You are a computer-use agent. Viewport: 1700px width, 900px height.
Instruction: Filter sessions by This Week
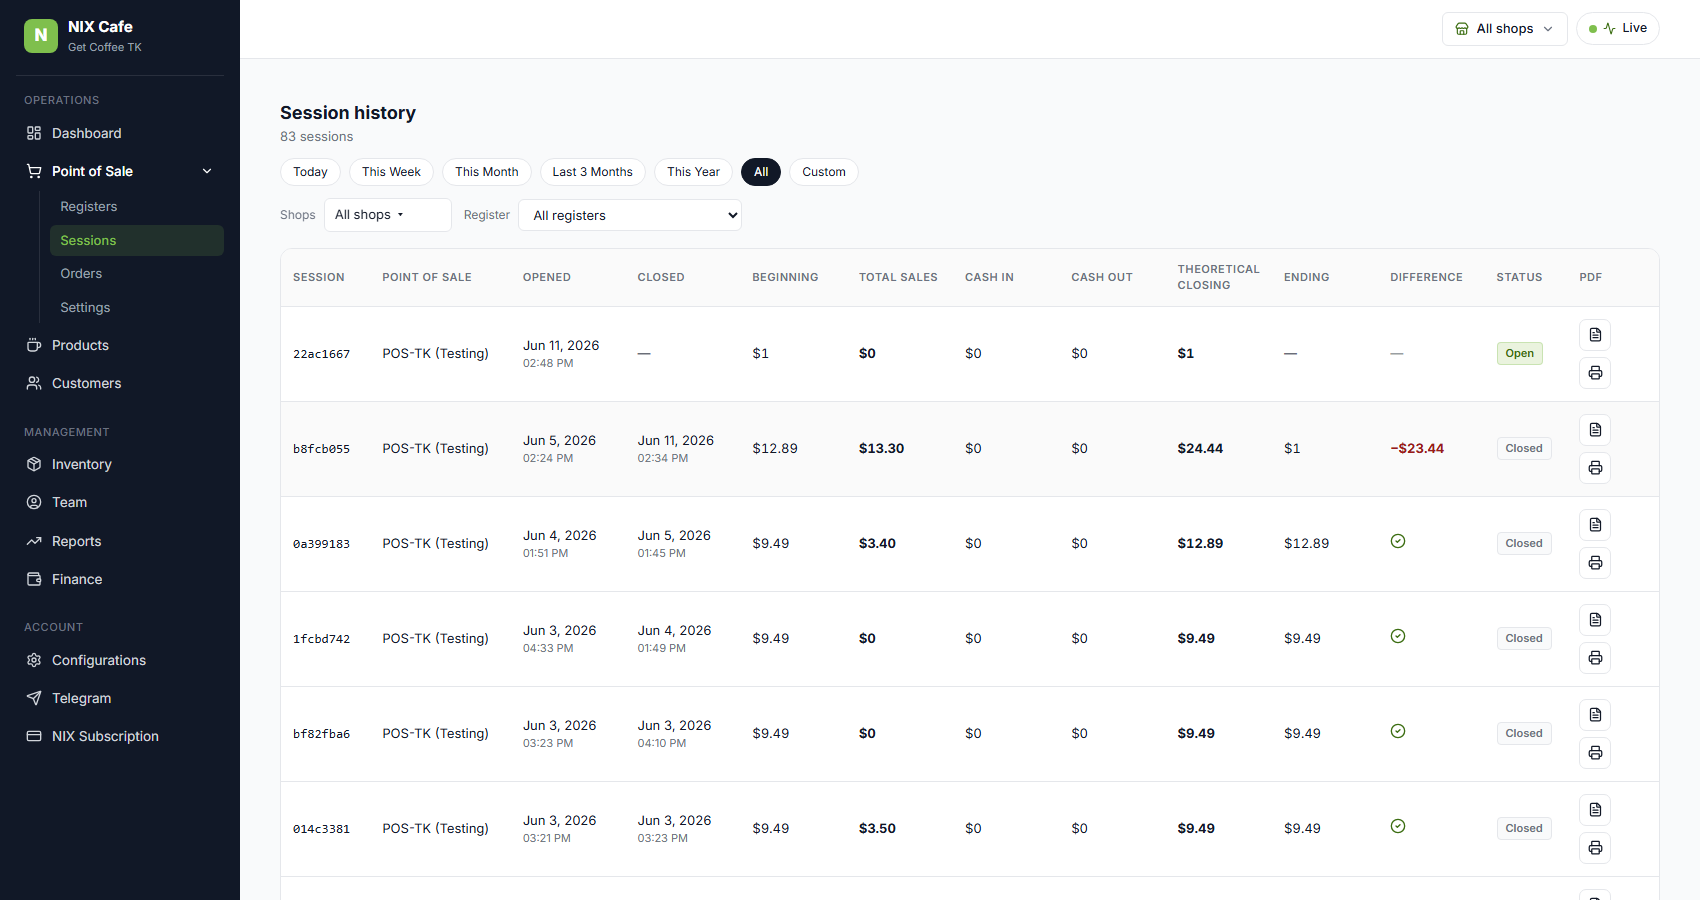tap(391, 172)
